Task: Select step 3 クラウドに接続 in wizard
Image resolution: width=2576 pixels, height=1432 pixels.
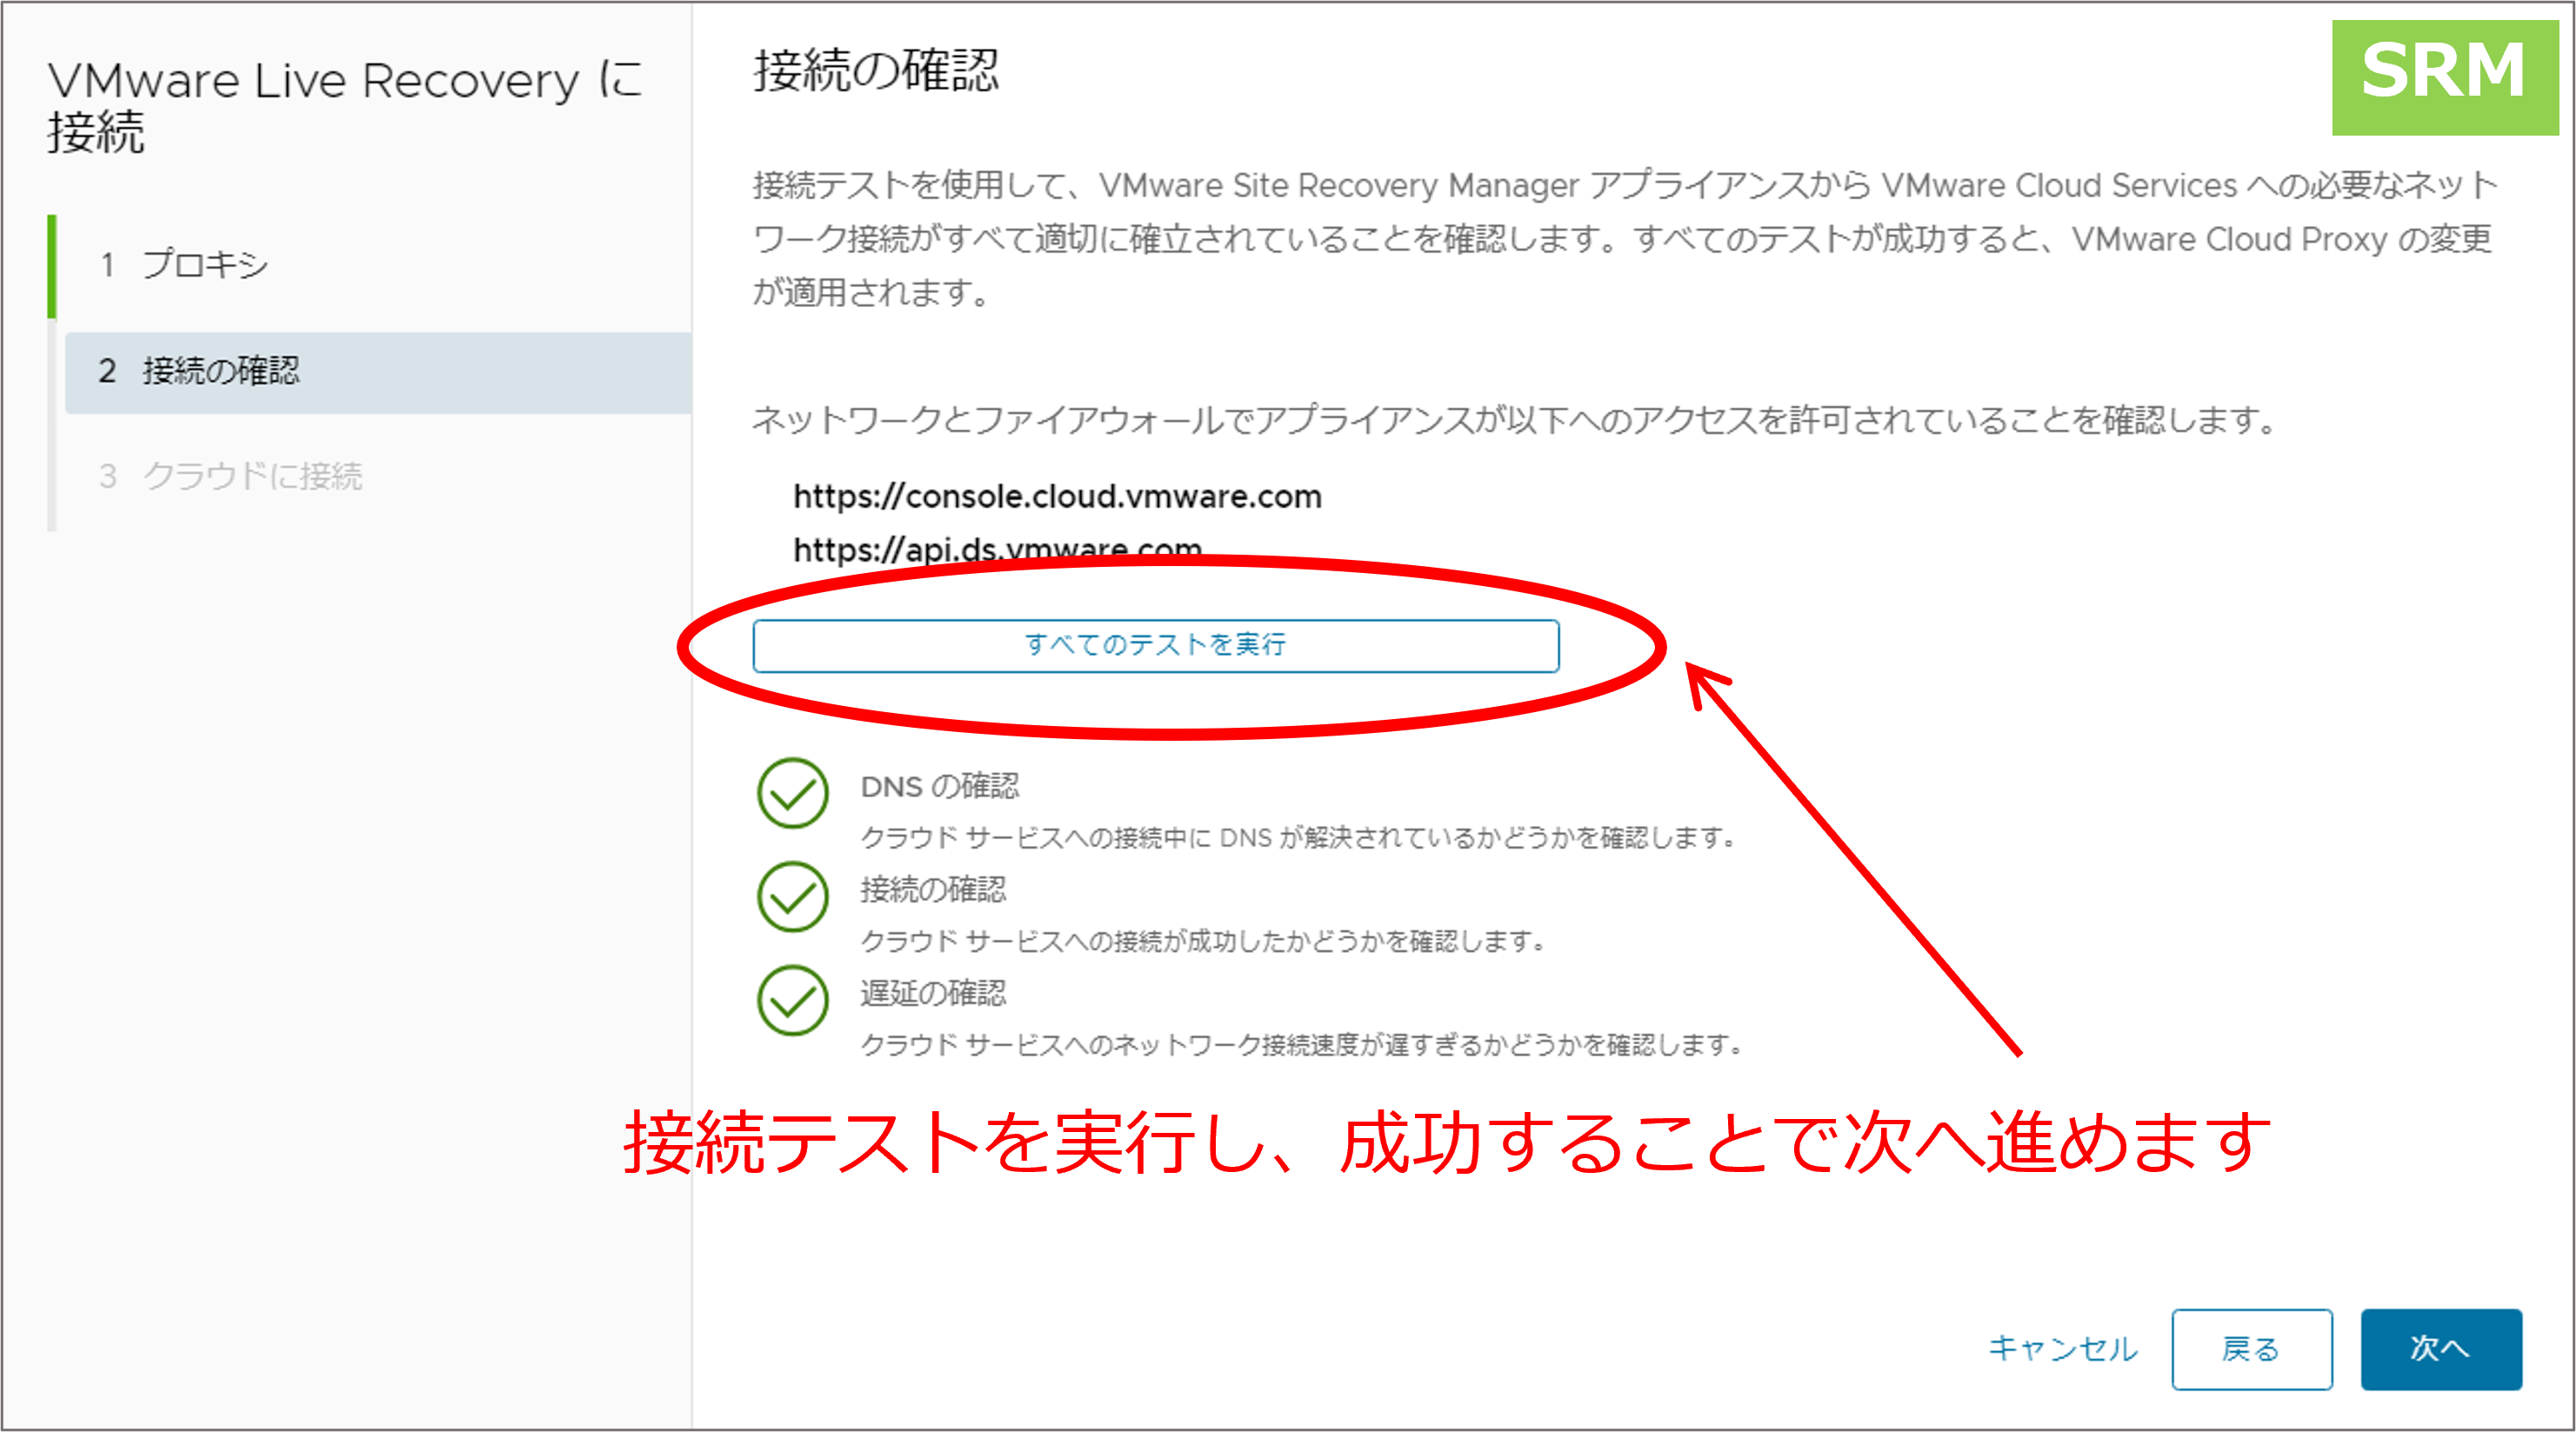Action: [378, 476]
